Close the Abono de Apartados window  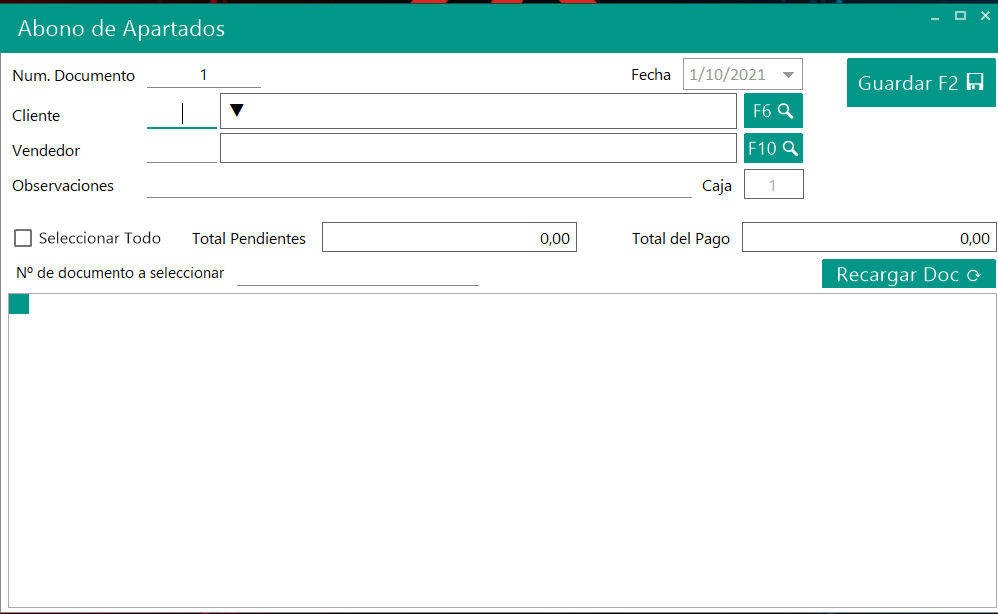(984, 15)
